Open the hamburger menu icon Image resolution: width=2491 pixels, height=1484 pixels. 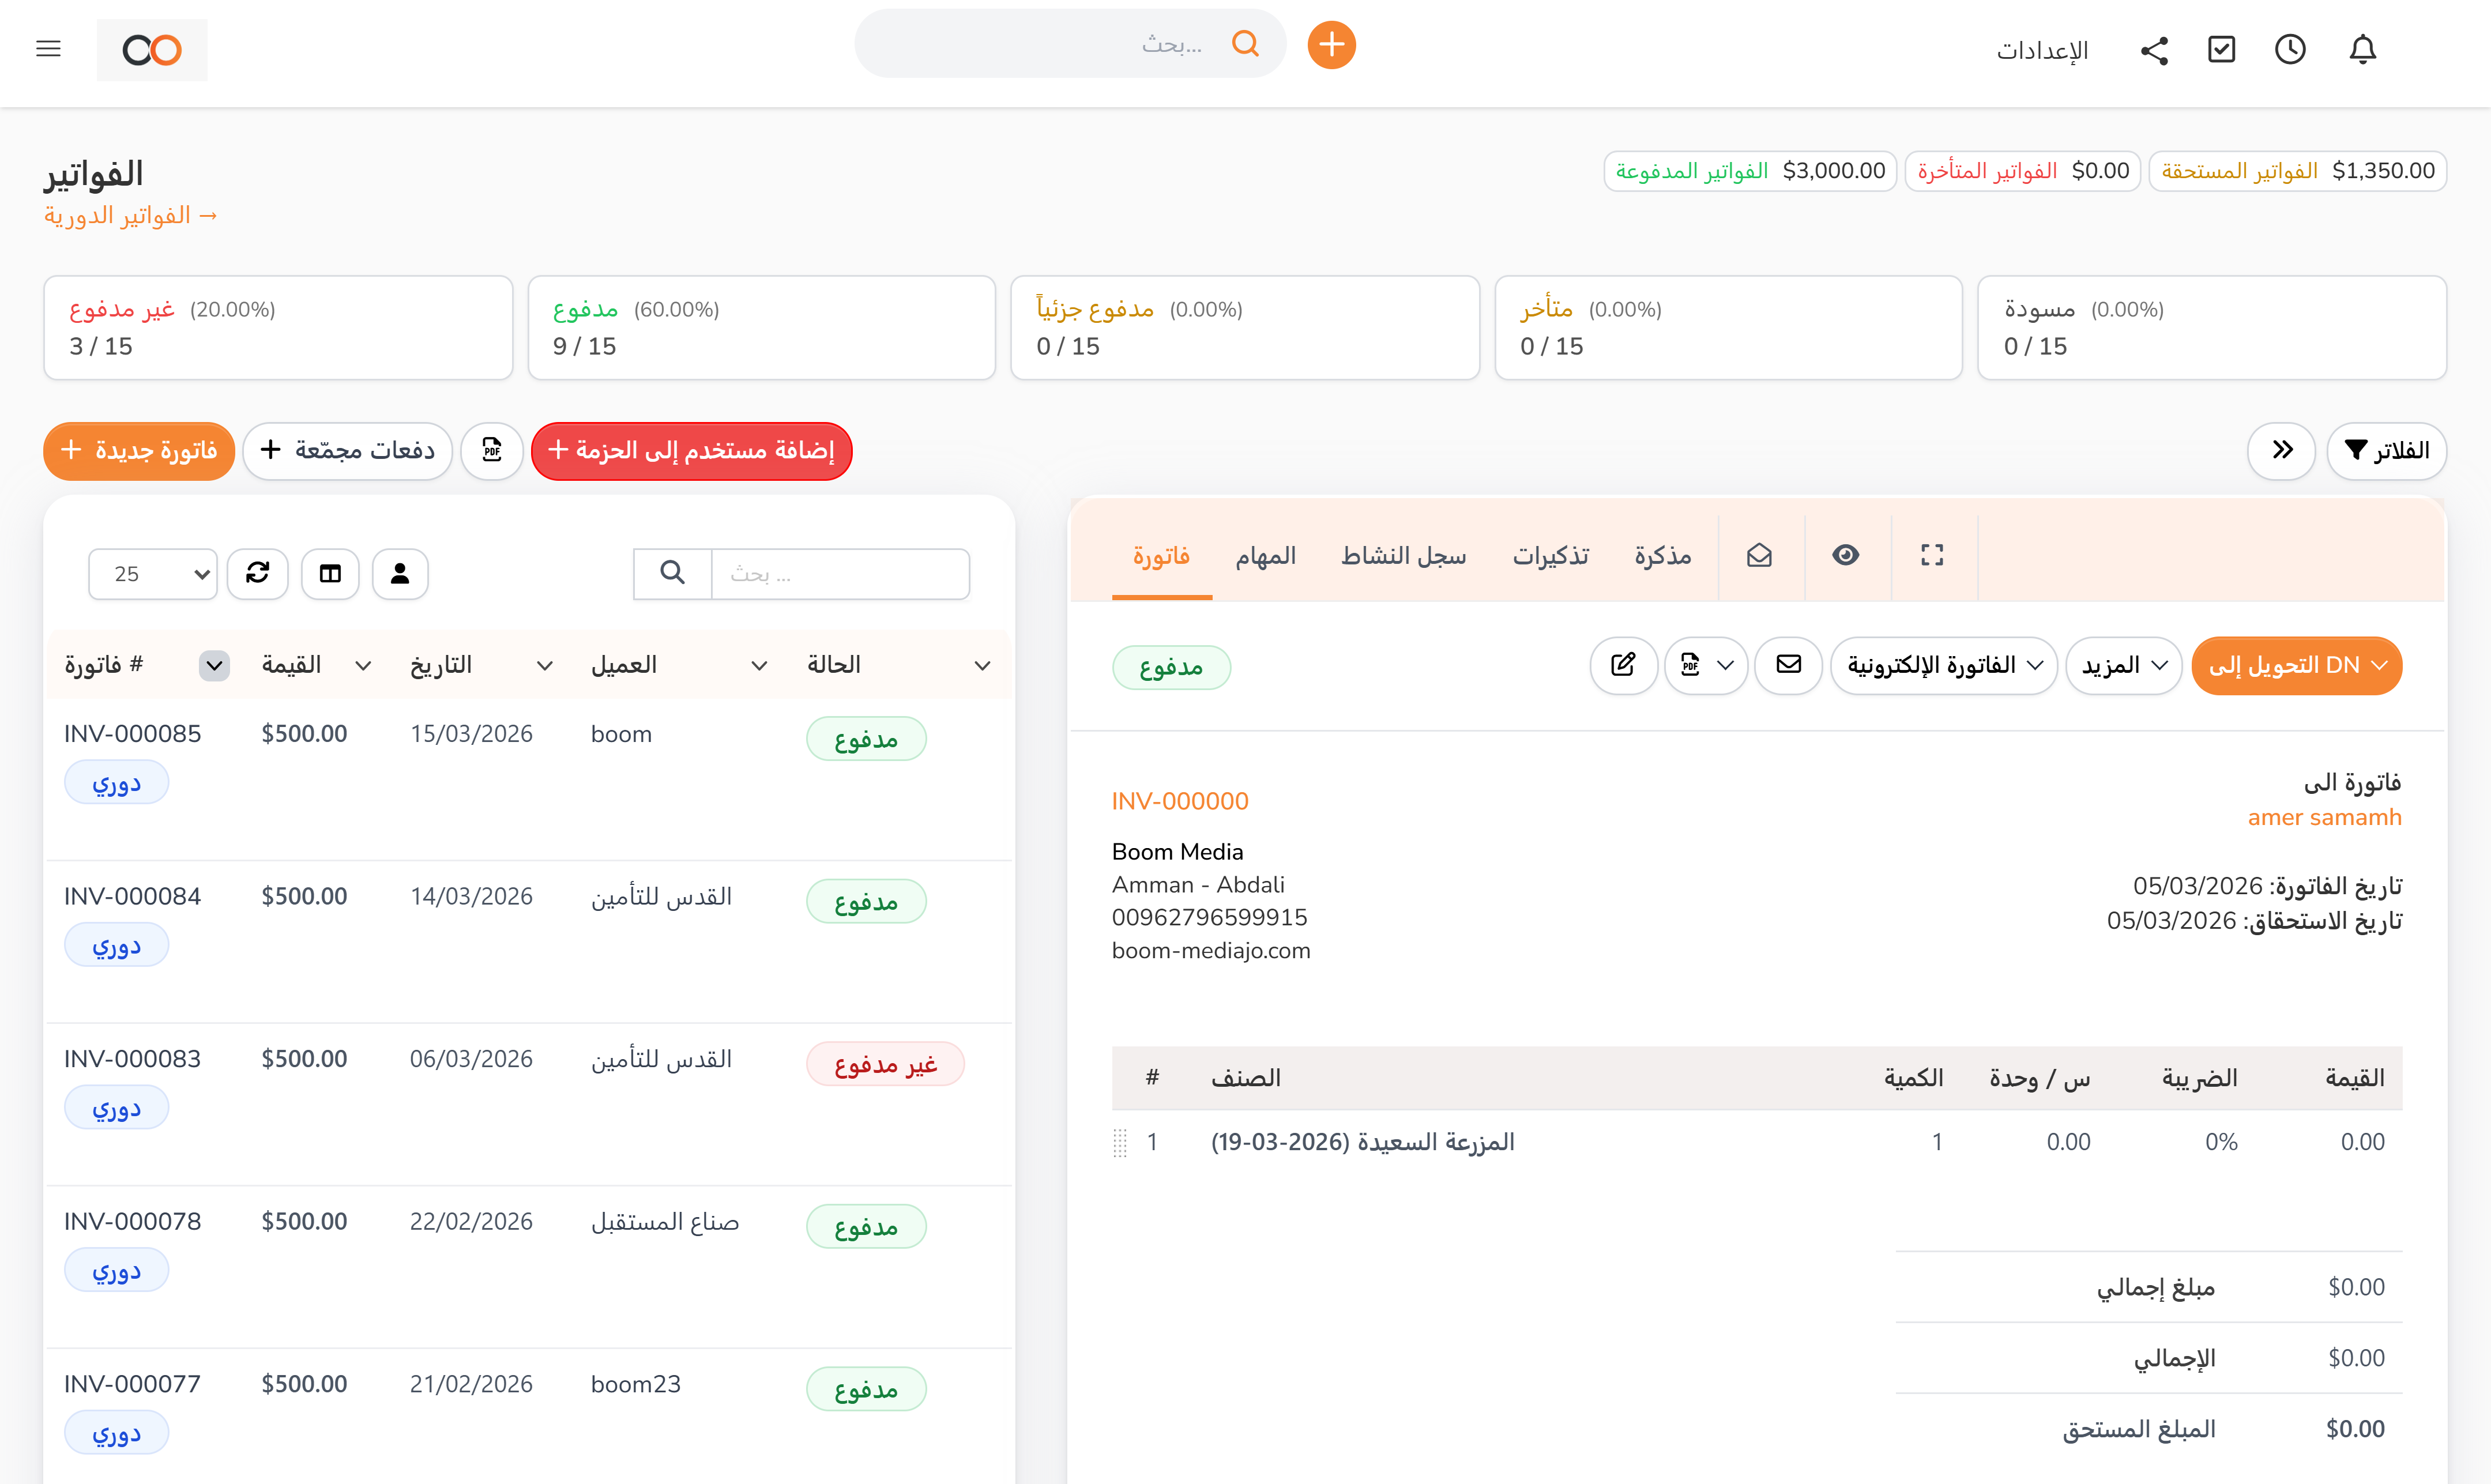[x=48, y=49]
